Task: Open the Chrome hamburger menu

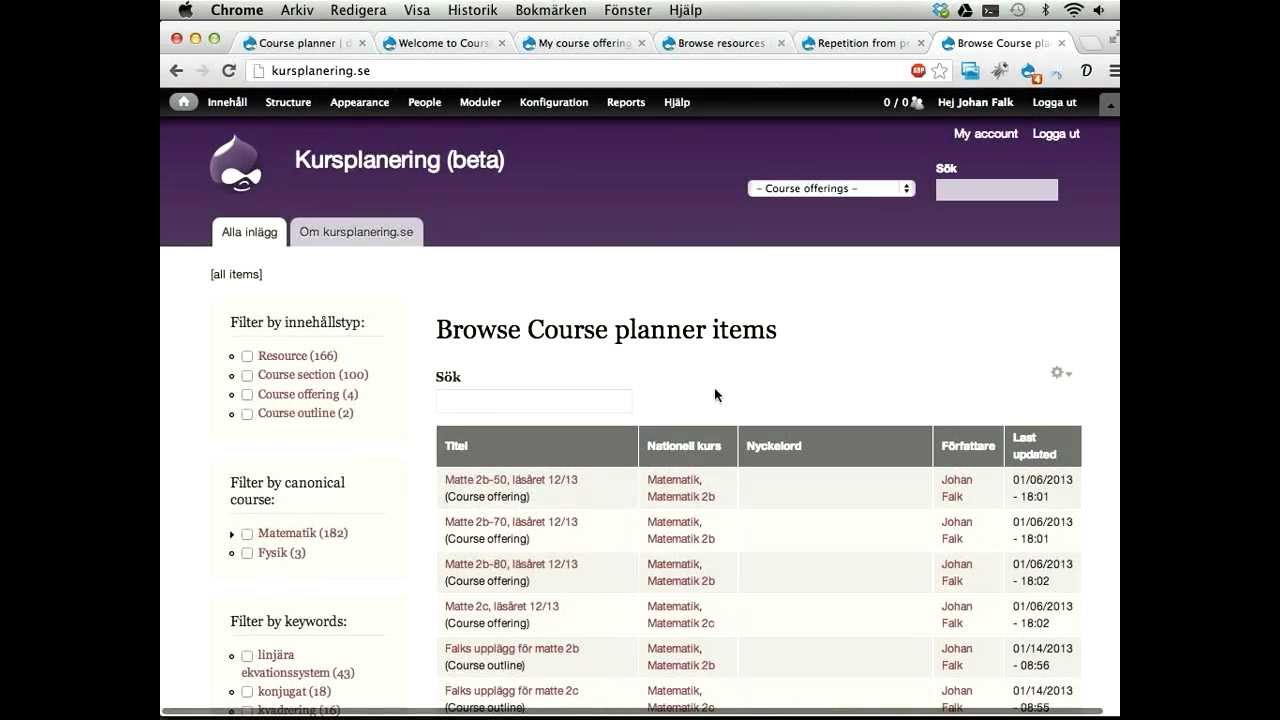Action: (1114, 71)
